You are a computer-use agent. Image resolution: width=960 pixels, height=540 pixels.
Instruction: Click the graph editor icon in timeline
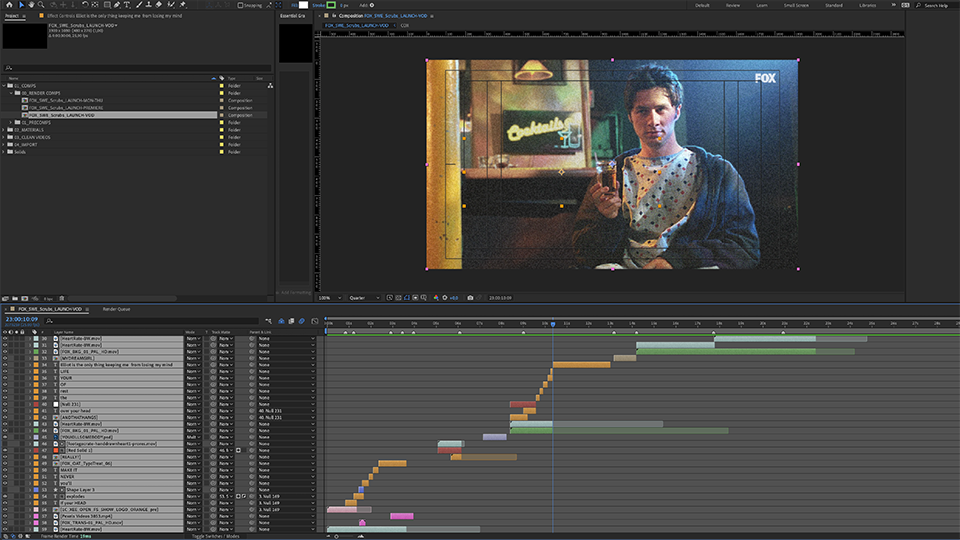coord(315,321)
